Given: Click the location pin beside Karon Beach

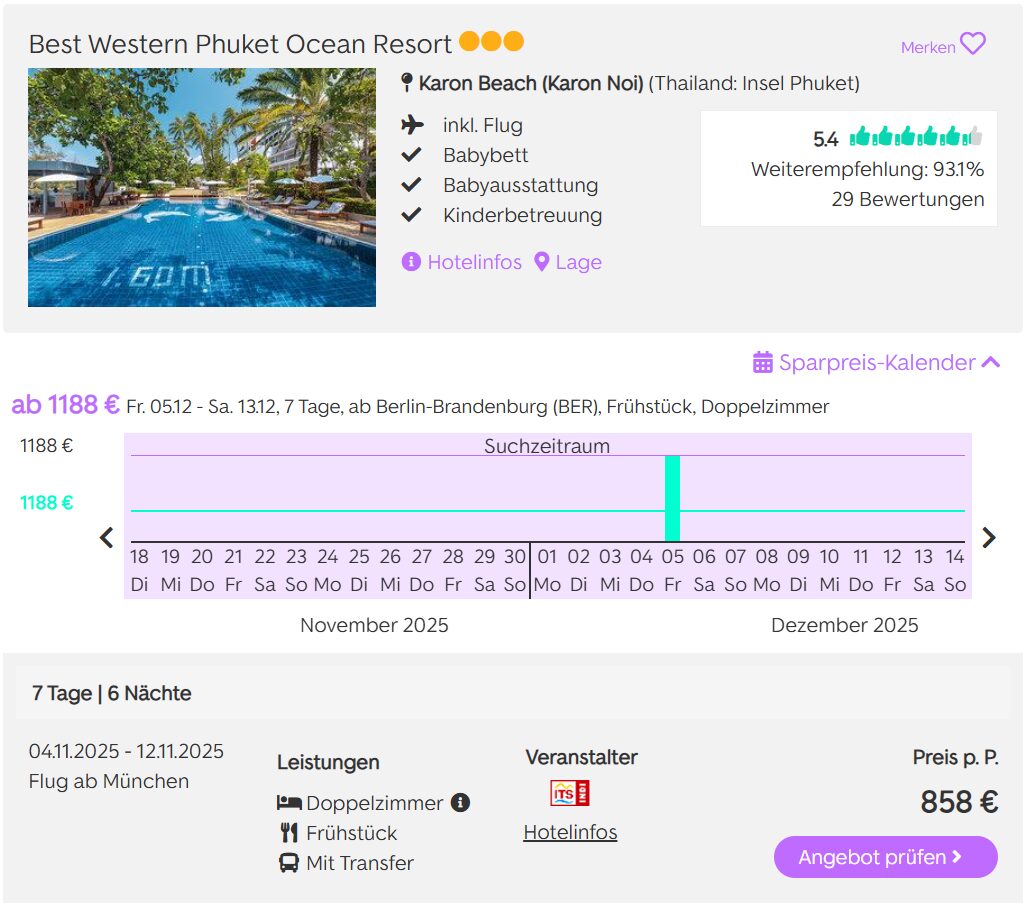Looking at the screenshot, I should (407, 84).
